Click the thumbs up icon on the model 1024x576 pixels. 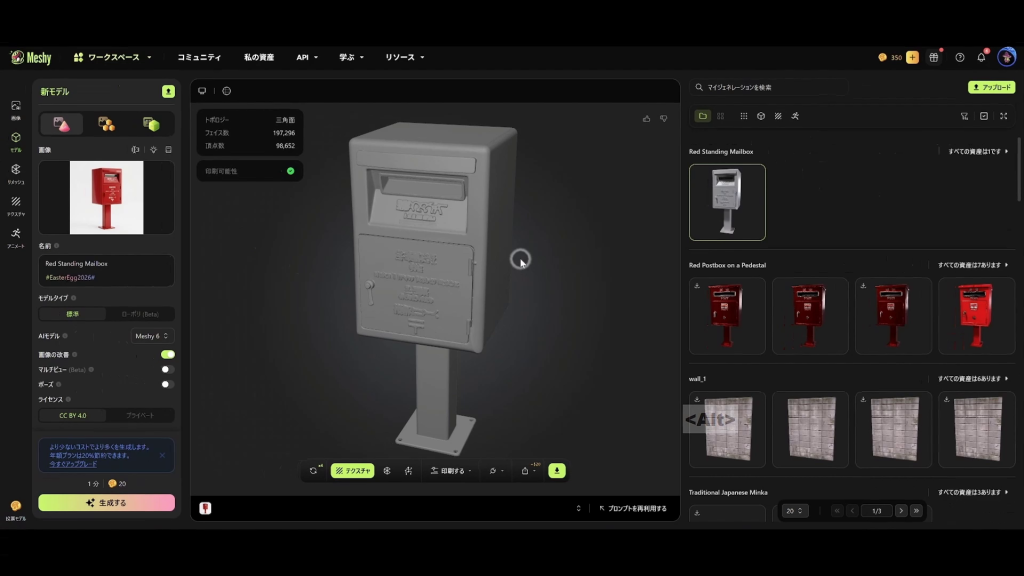pyautogui.click(x=647, y=118)
